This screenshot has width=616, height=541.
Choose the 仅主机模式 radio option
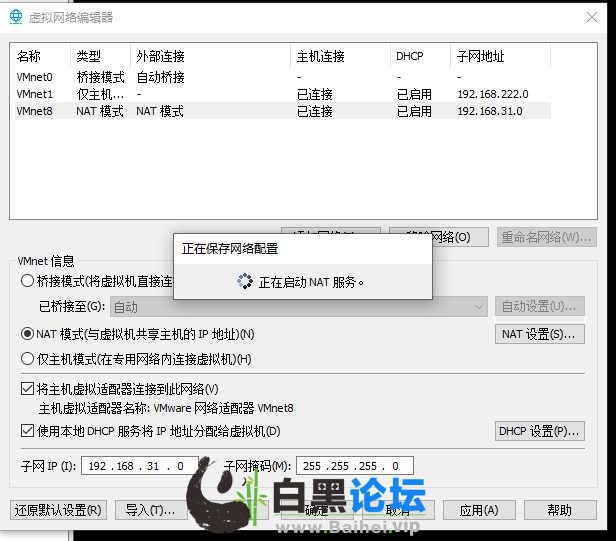28,358
